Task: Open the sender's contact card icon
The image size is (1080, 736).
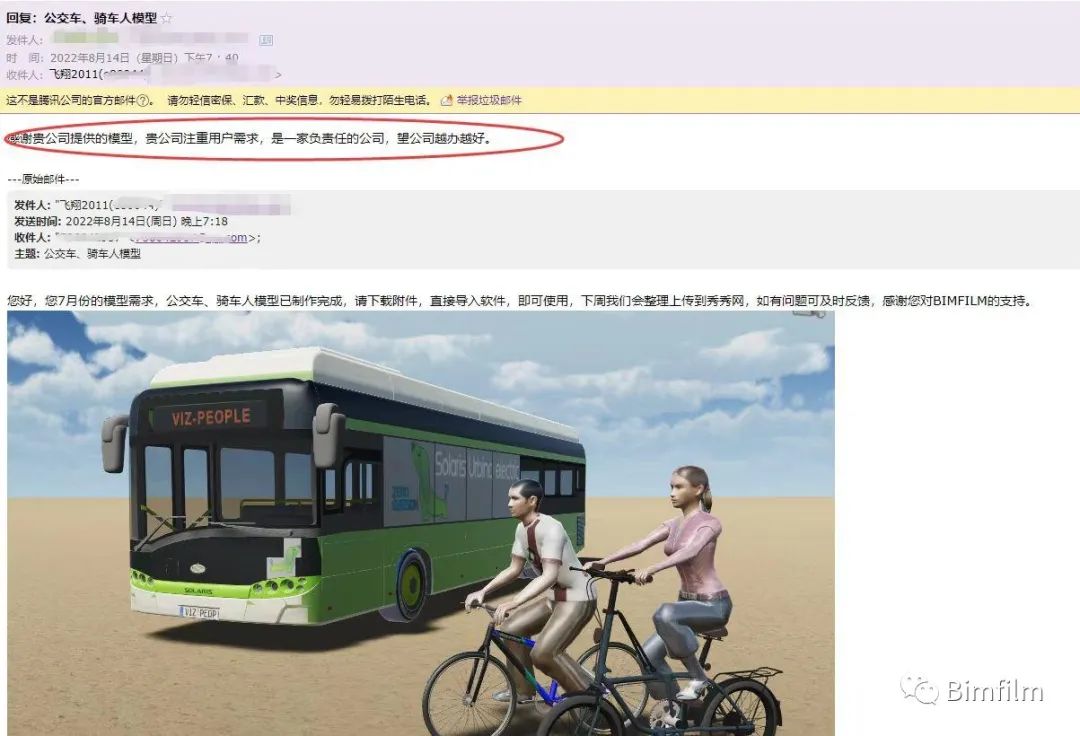Action: tap(266, 40)
